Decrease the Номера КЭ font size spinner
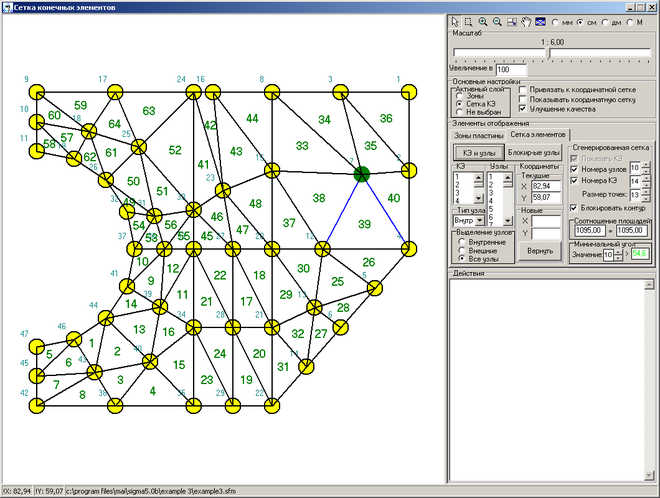 (x=646, y=185)
